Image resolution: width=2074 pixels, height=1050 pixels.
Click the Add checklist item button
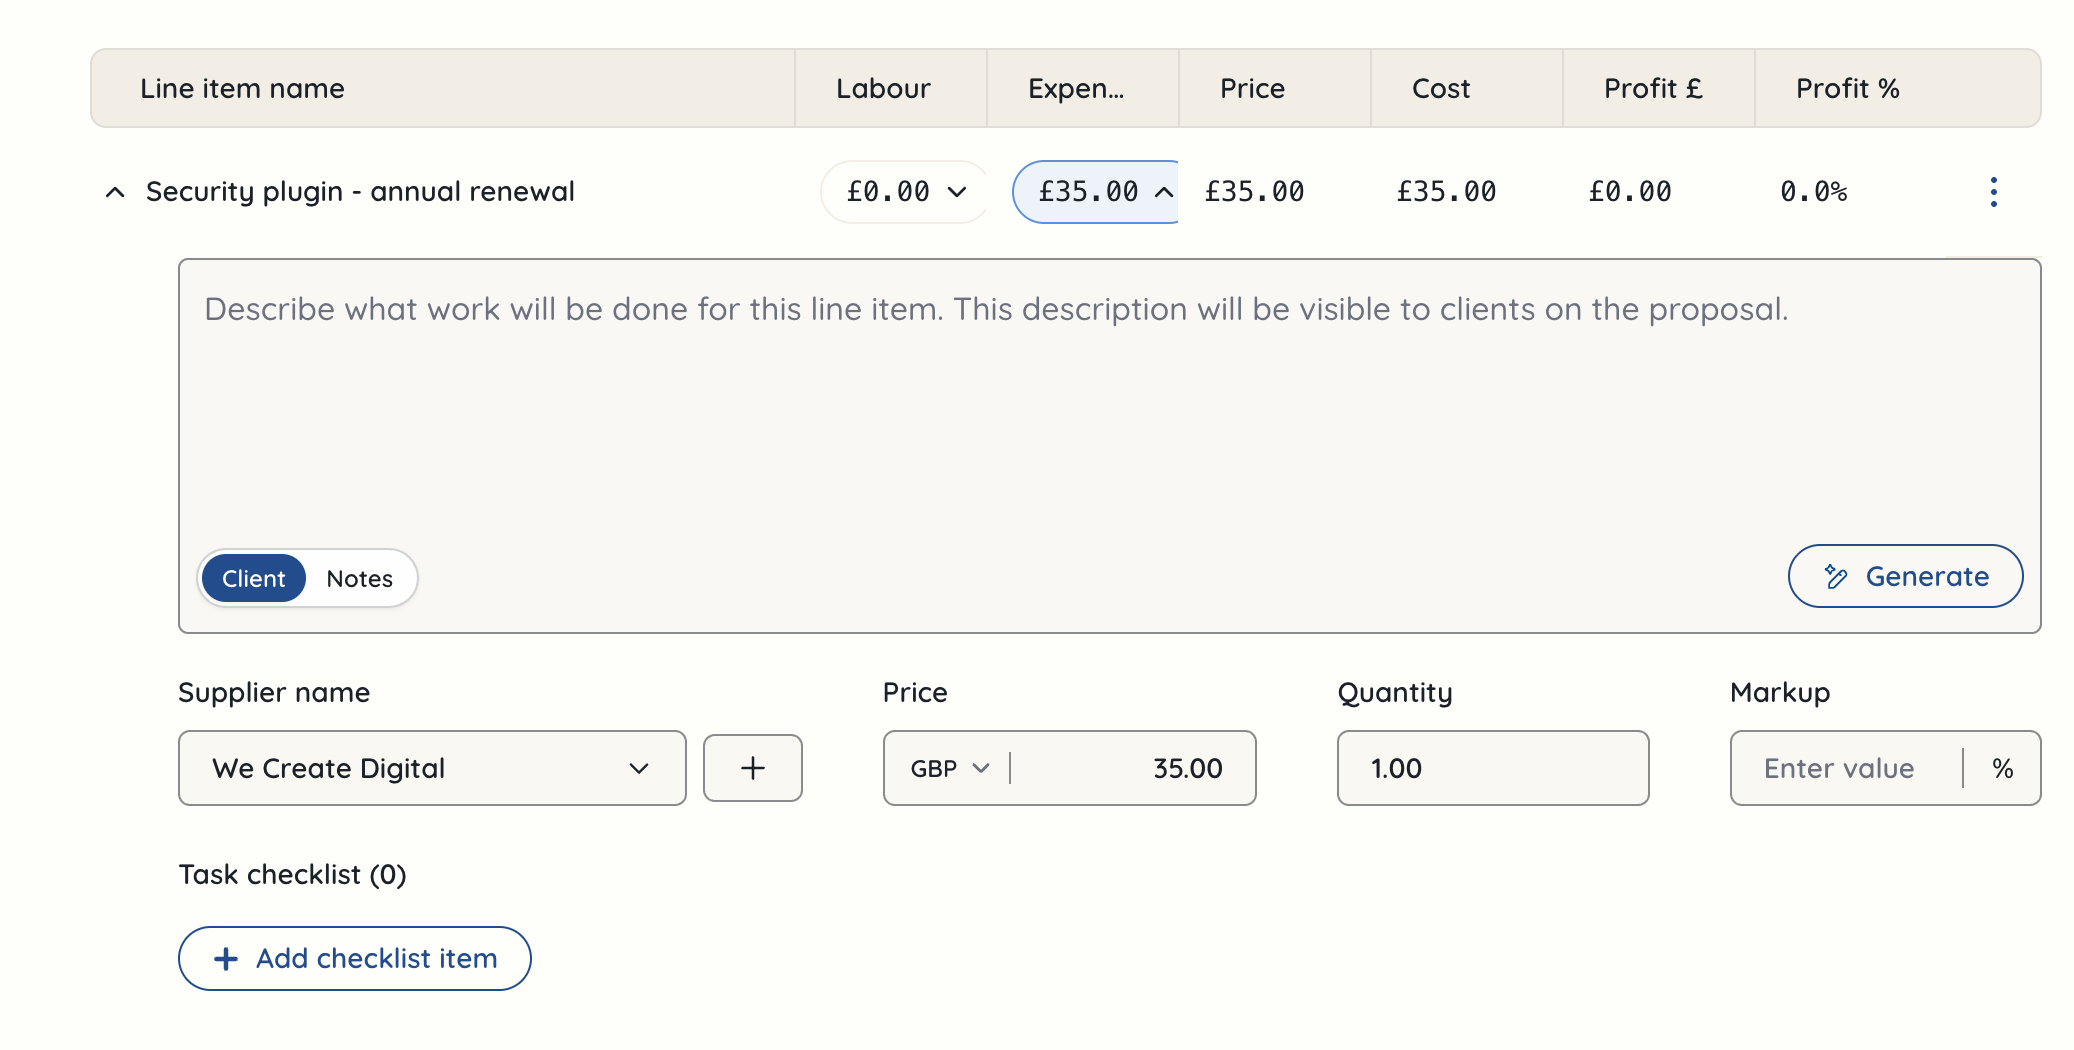pos(354,958)
